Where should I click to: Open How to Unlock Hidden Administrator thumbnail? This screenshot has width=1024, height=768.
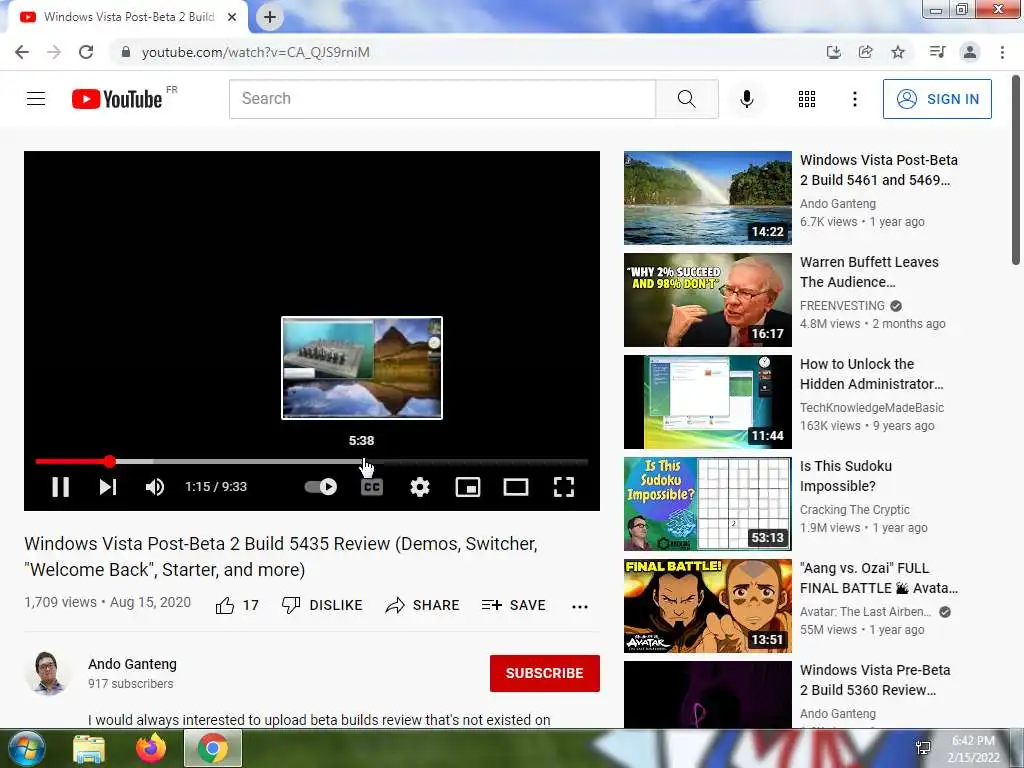(707, 402)
